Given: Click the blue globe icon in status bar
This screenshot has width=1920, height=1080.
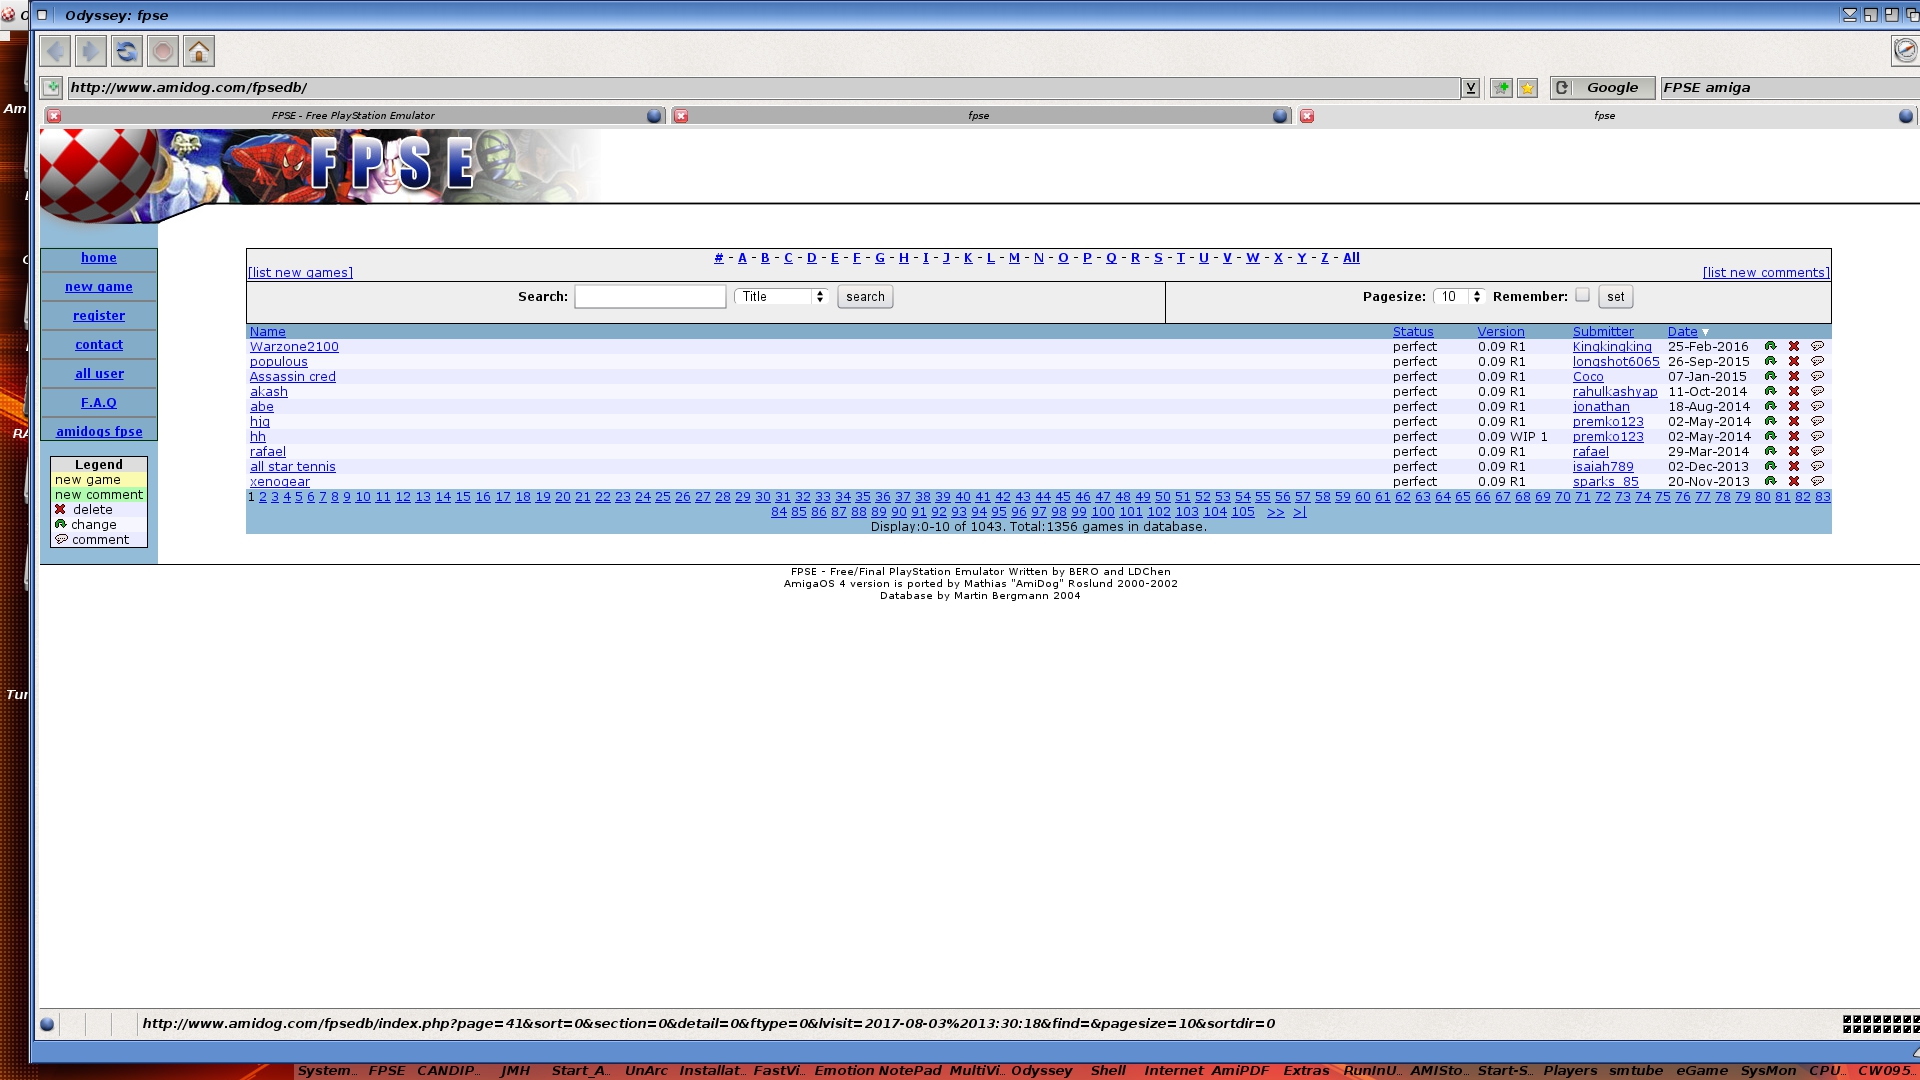Looking at the screenshot, I should (47, 1024).
